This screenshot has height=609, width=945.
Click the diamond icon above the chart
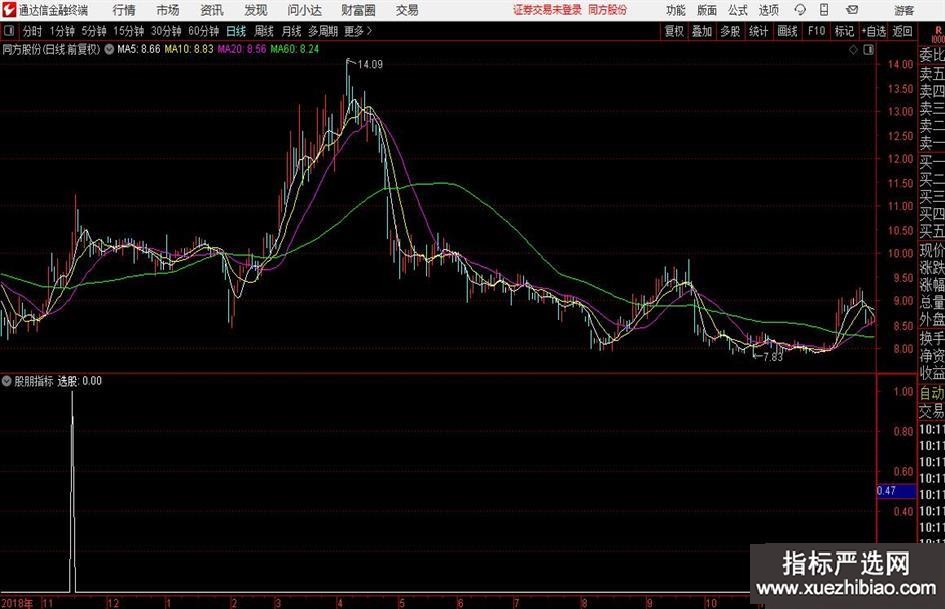[x=853, y=50]
